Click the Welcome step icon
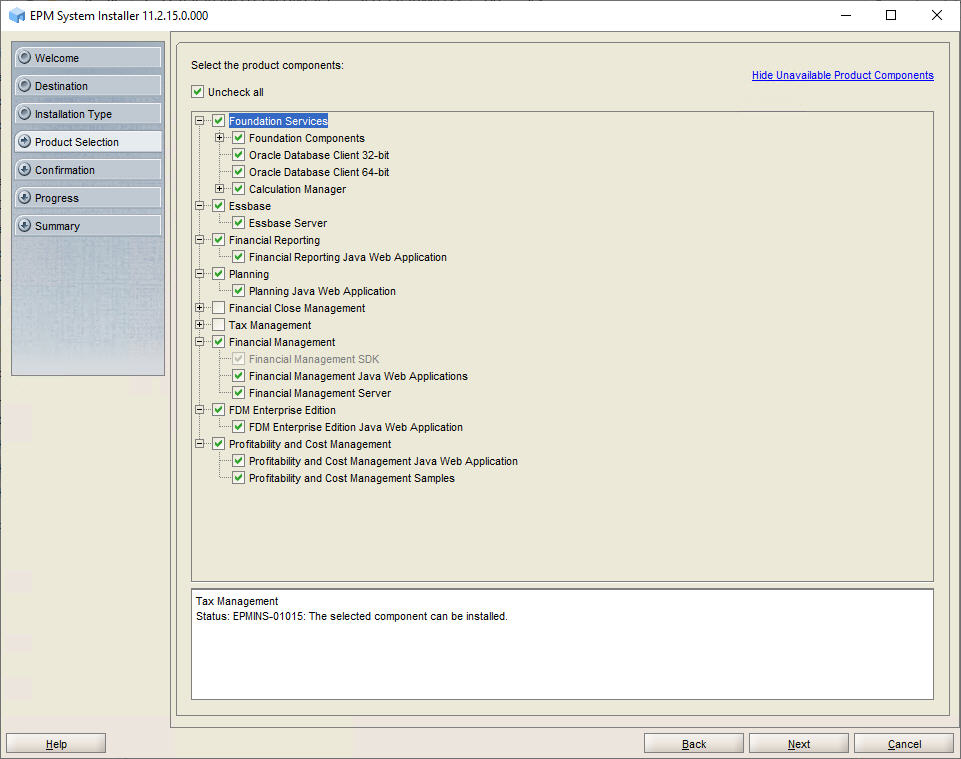 [25, 57]
